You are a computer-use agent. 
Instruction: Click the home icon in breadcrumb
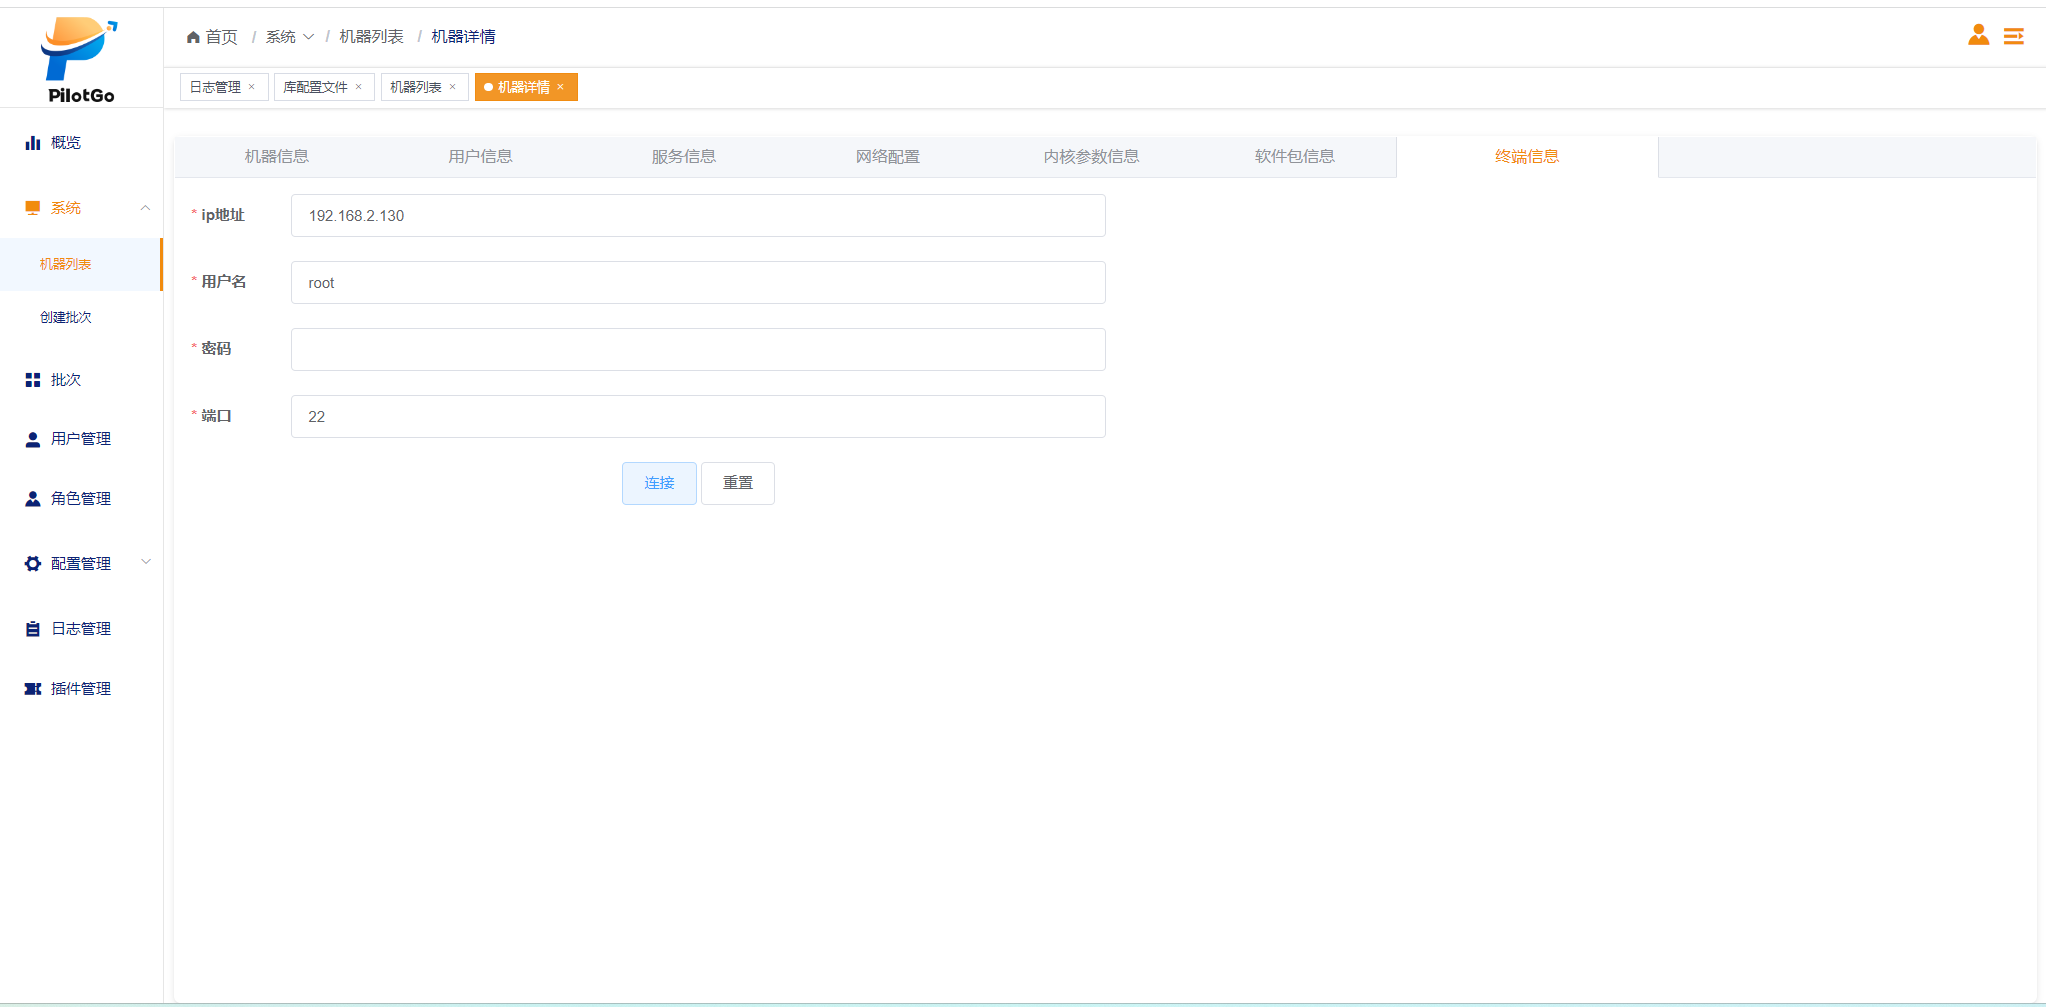(x=193, y=37)
